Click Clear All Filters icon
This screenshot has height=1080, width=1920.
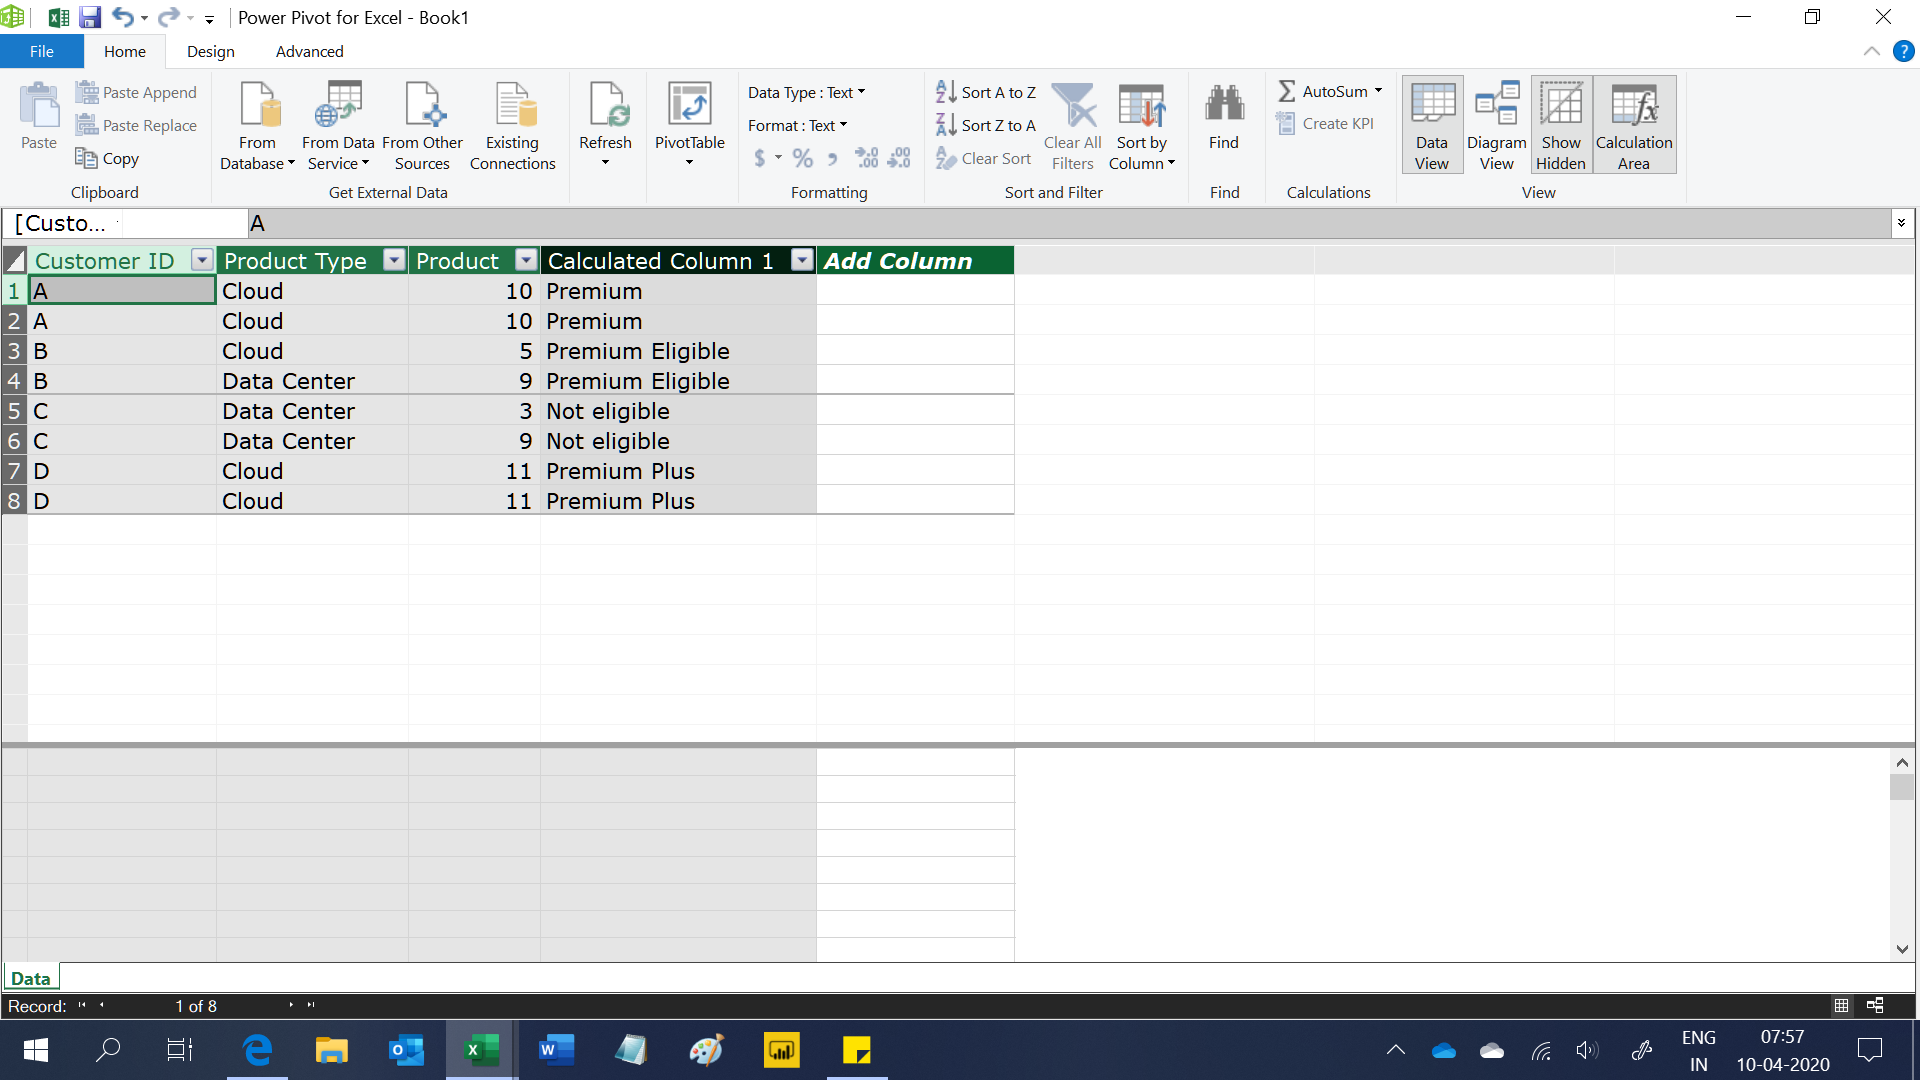click(x=1073, y=105)
